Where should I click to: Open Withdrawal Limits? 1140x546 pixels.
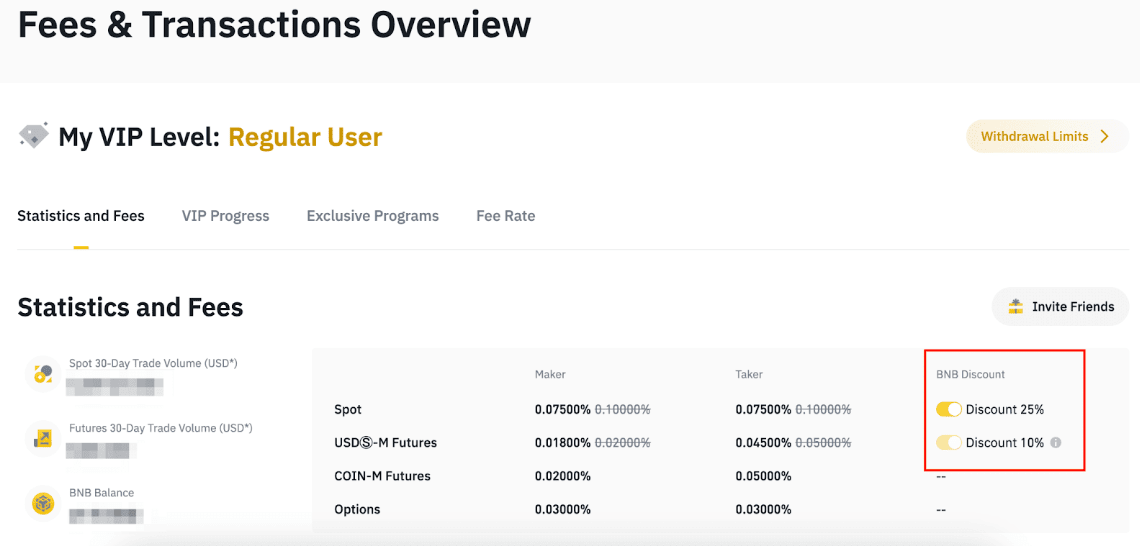click(1047, 136)
